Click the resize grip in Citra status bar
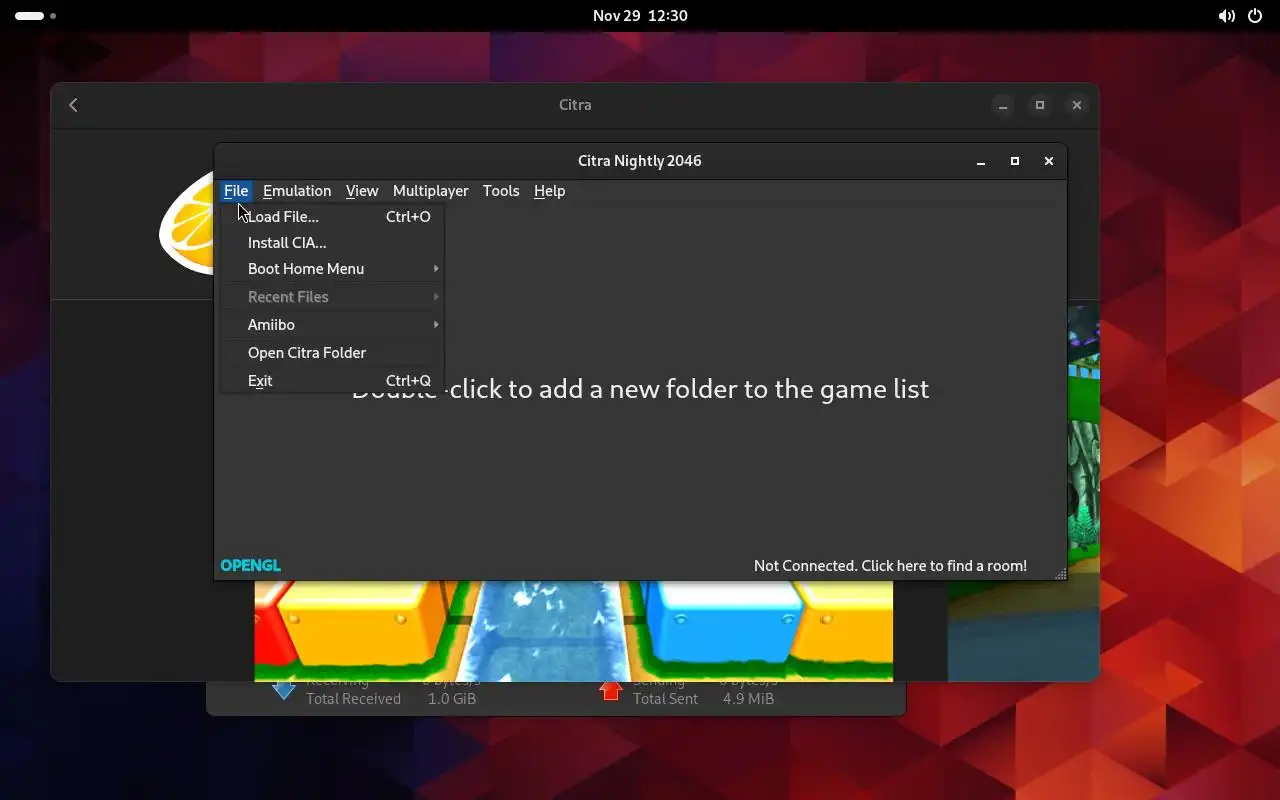 click(x=1060, y=574)
